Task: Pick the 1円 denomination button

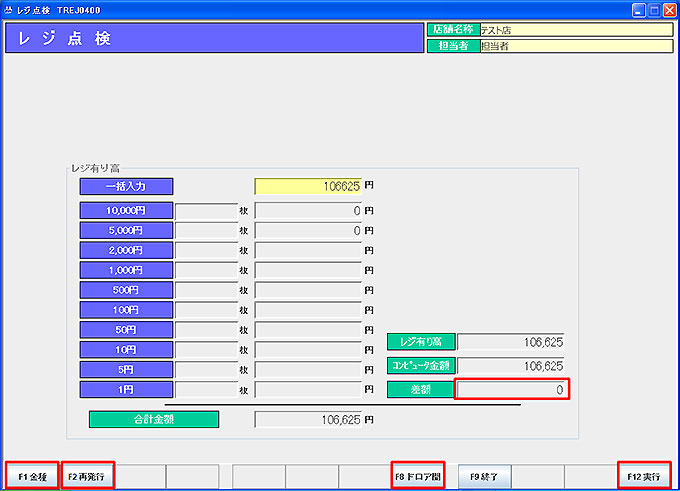Action: [x=126, y=389]
